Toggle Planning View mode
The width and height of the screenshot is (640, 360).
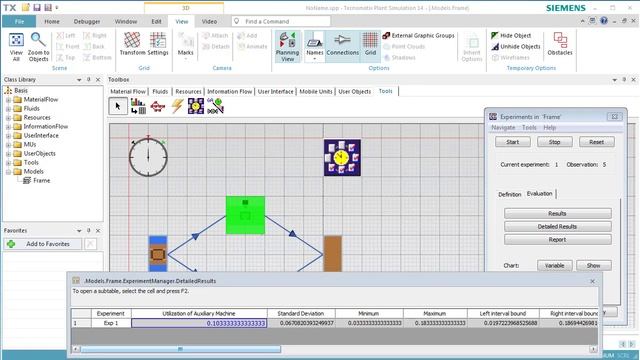[287, 47]
